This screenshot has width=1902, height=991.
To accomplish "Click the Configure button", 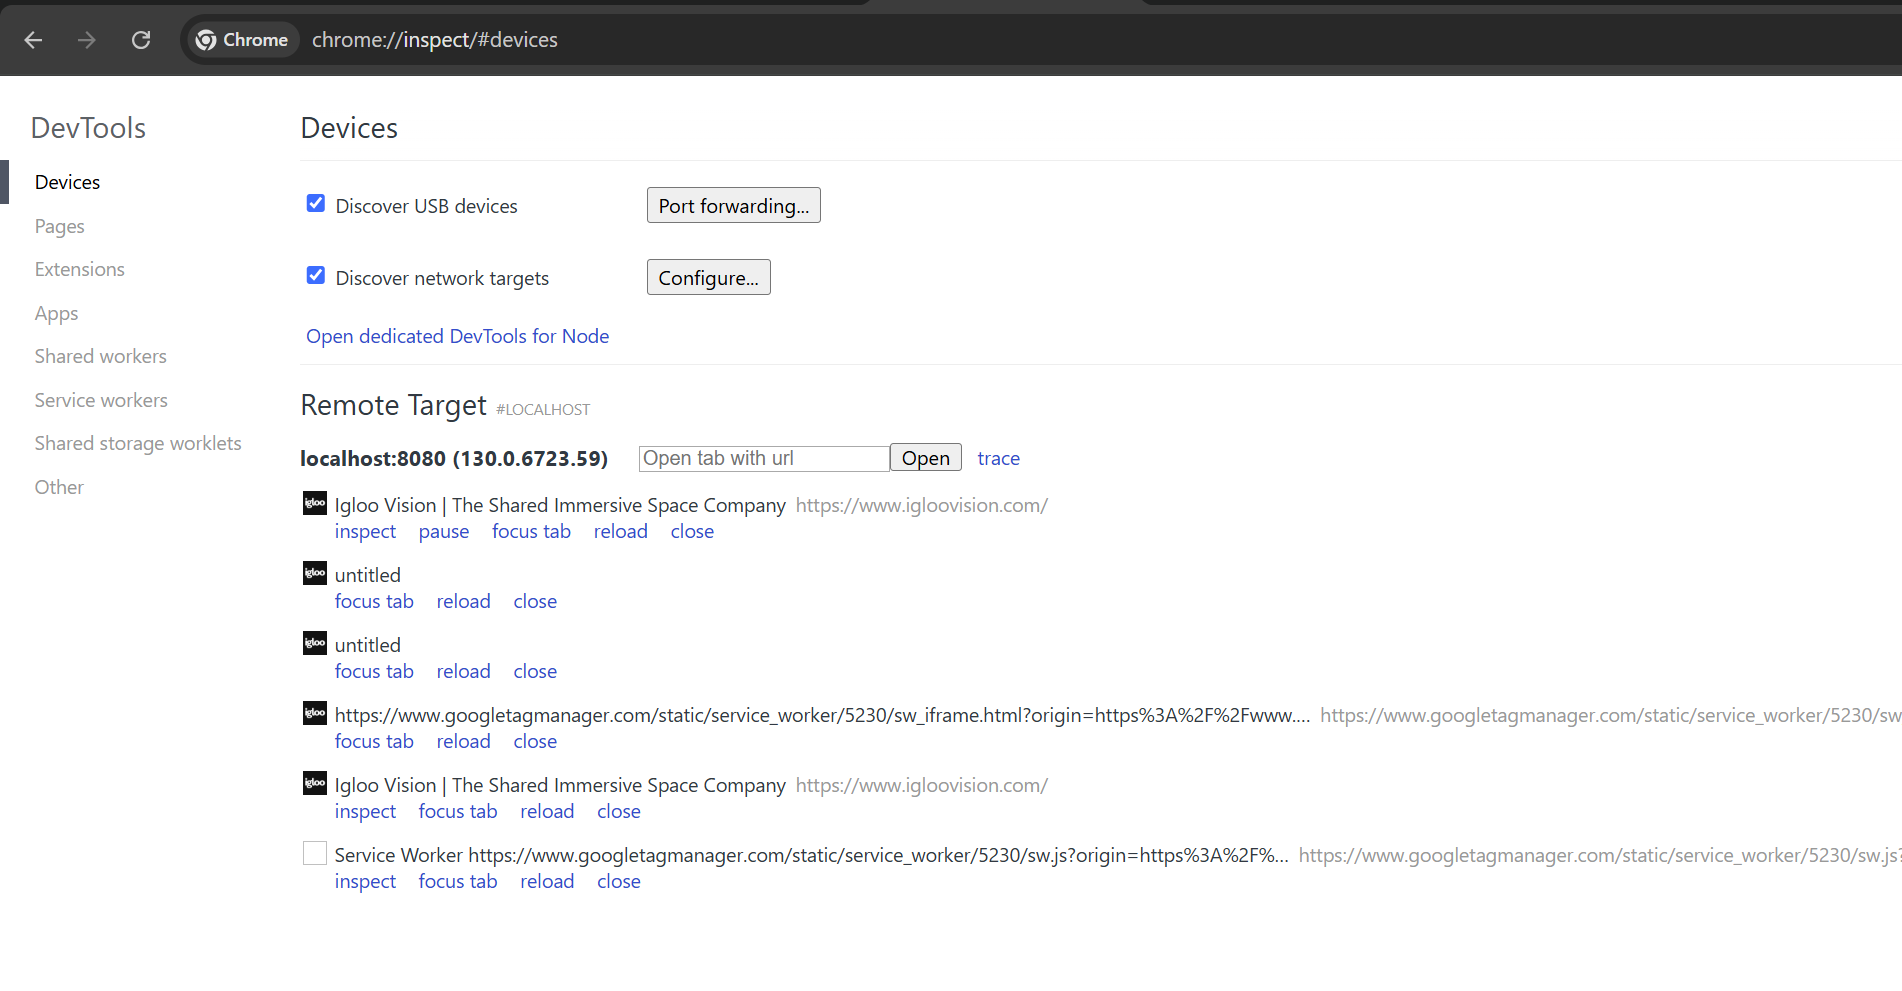I will [x=708, y=278].
